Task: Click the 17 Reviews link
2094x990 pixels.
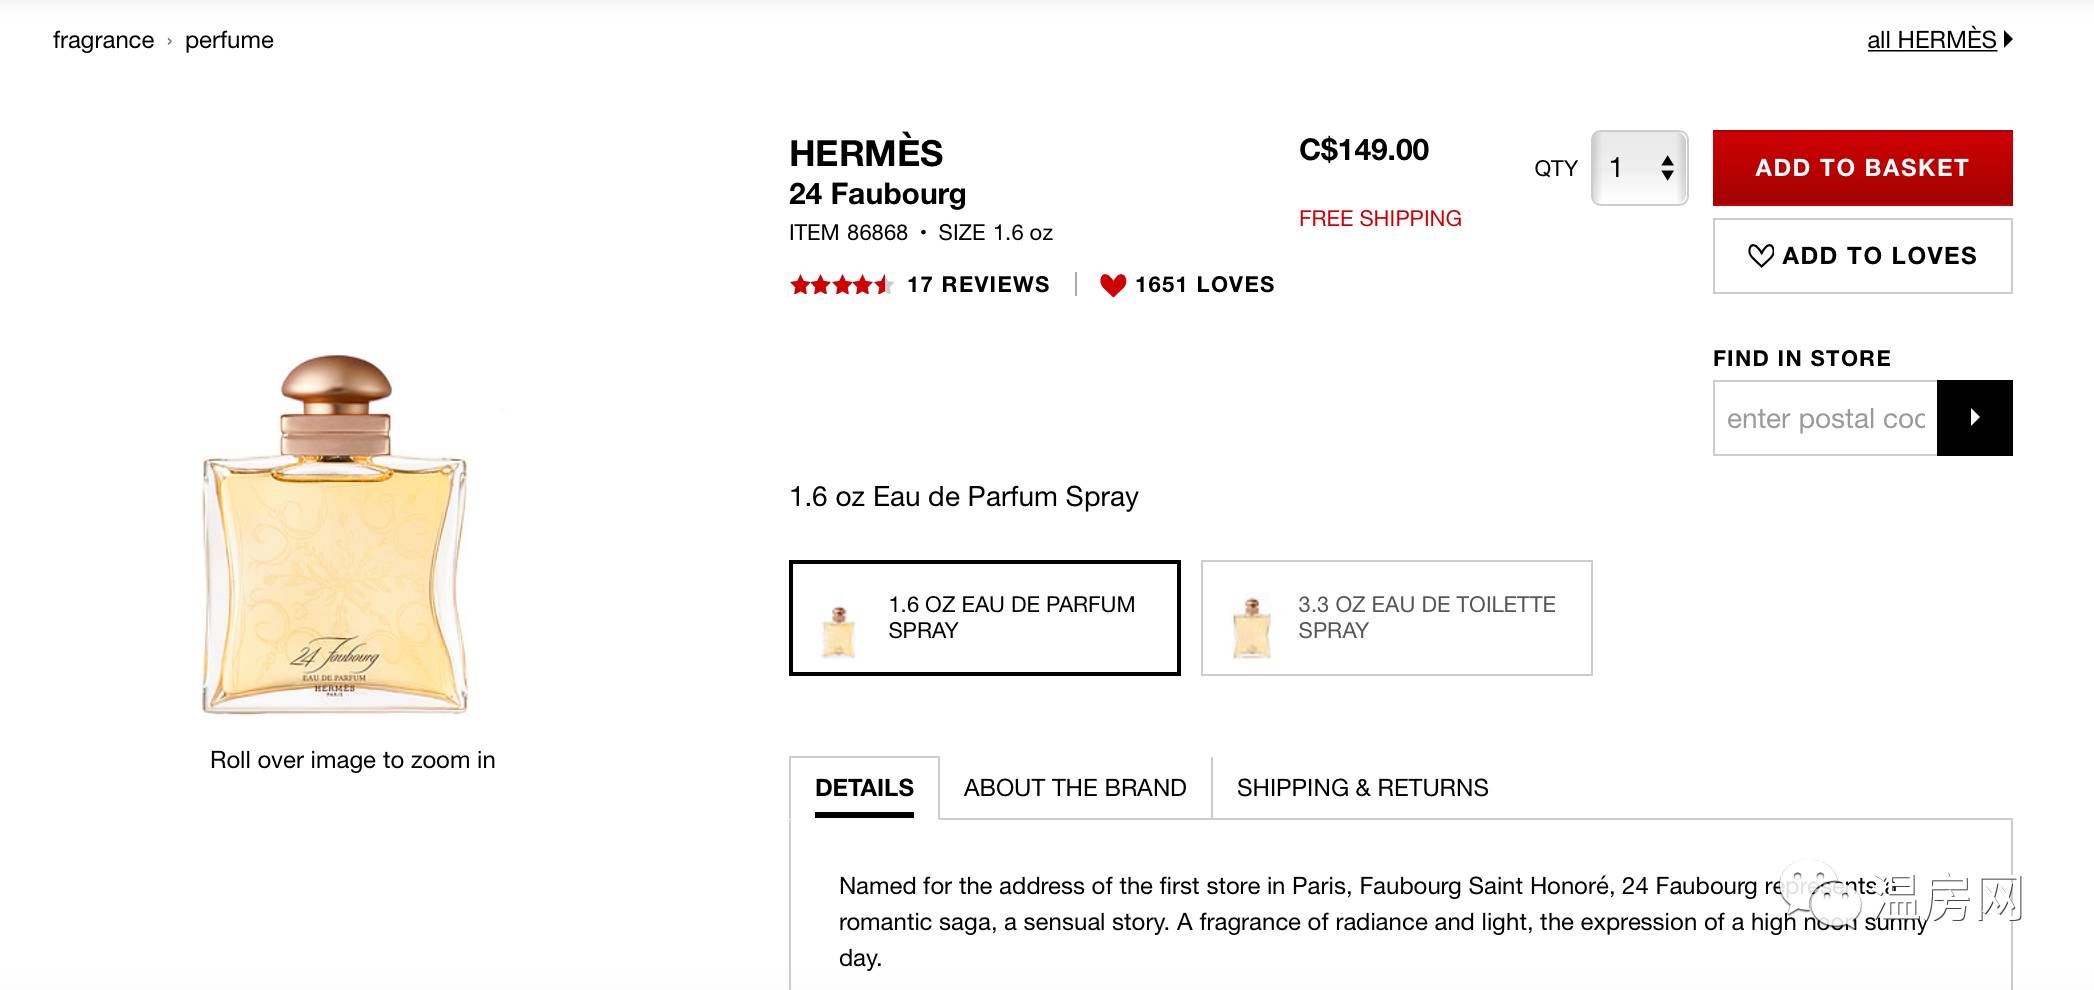Action: pyautogui.click(x=978, y=285)
